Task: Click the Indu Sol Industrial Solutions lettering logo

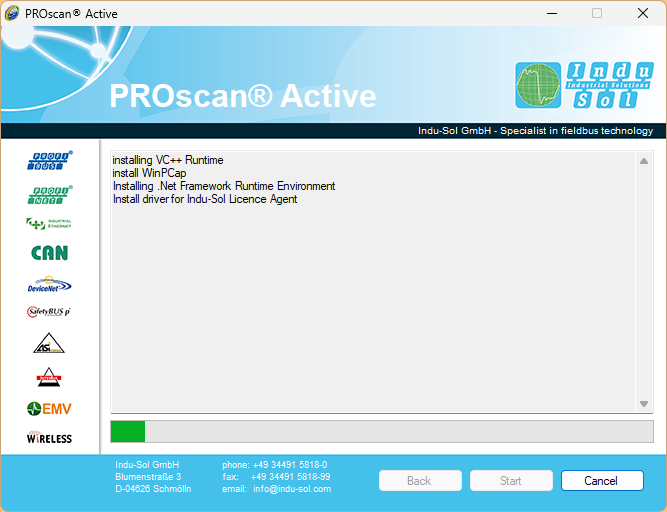Action: pos(610,85)
